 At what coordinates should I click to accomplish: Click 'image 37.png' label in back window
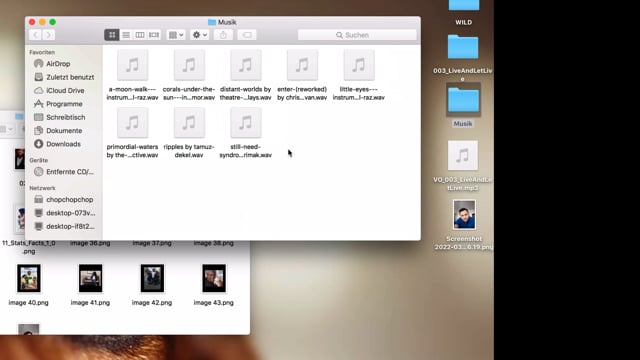[x=152, y=243]
